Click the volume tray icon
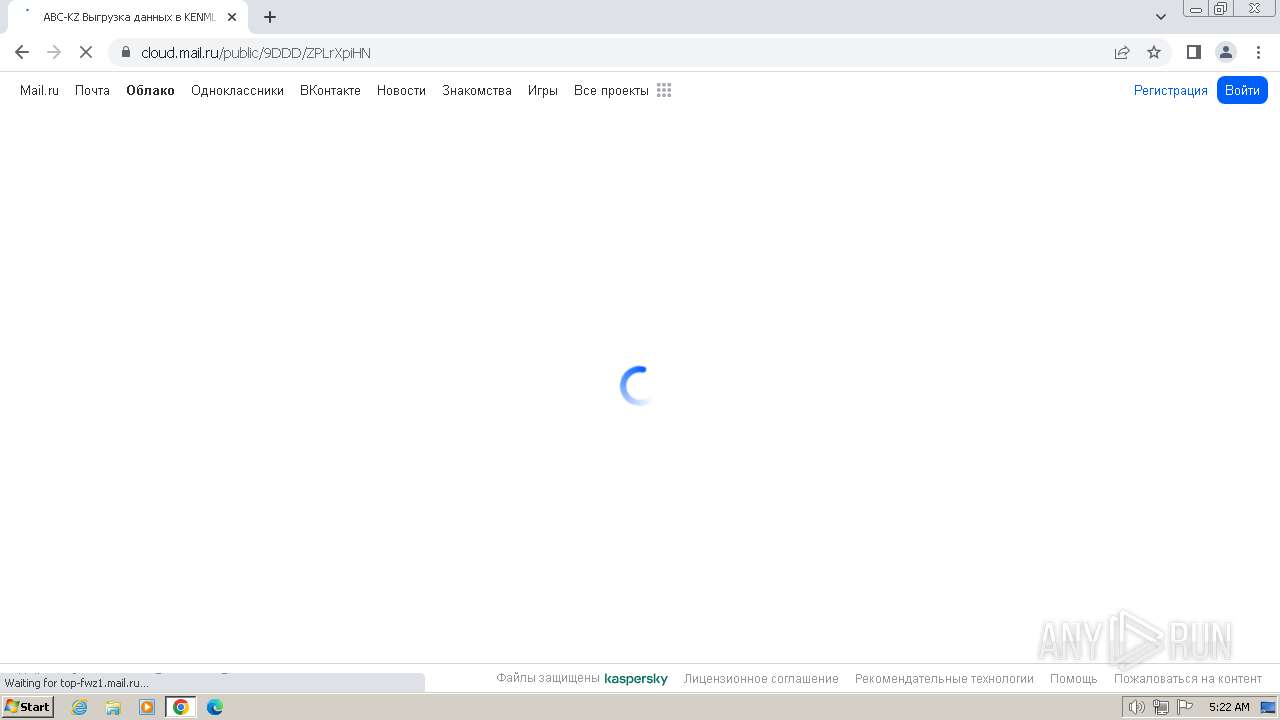This screenshot has height=720, width=1280. (x=1136, y=707)
